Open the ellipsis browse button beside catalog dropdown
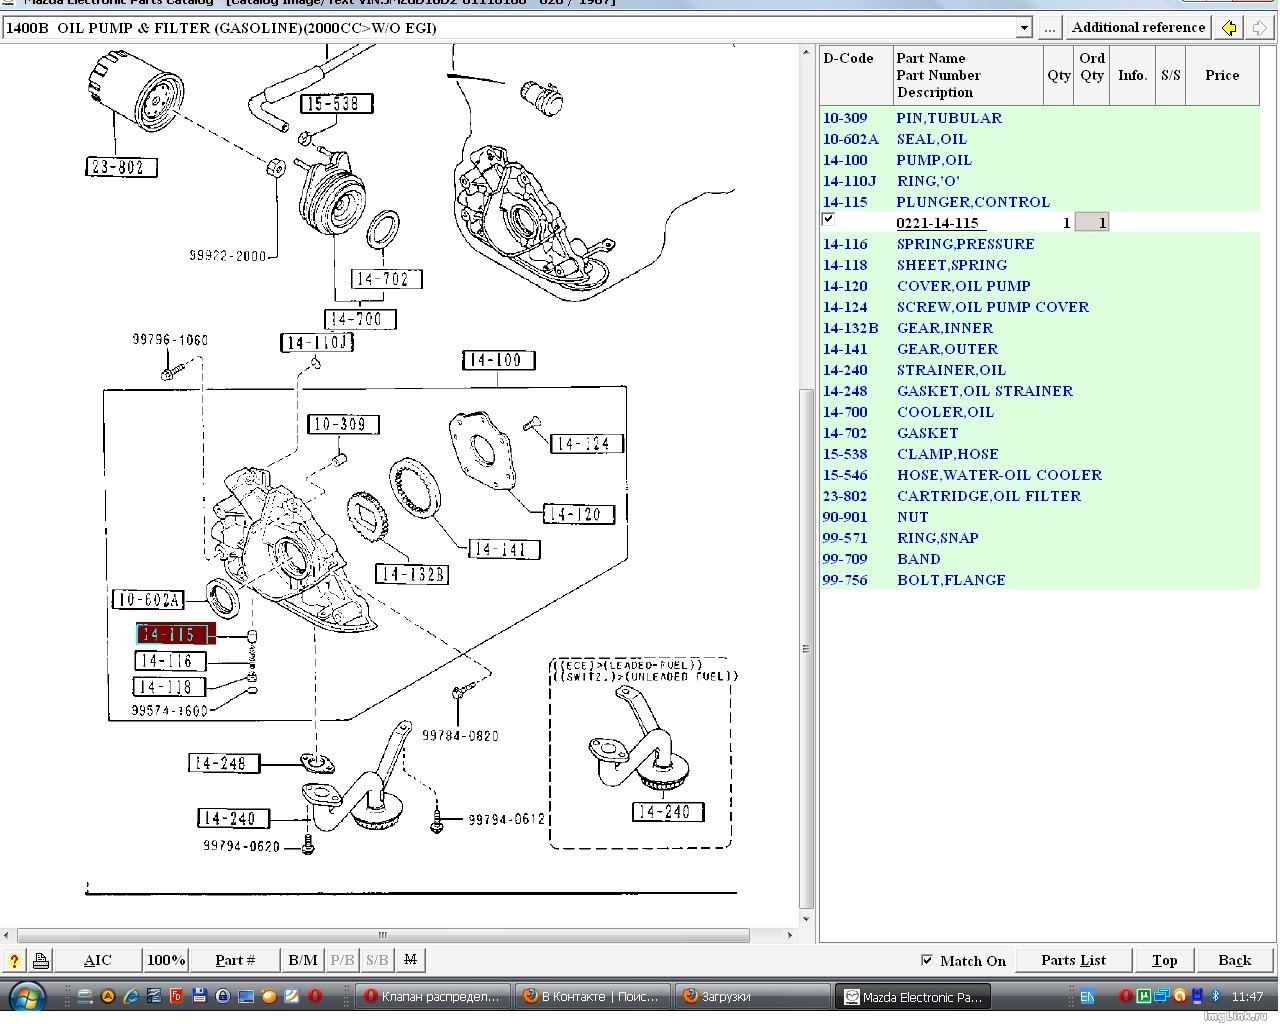This screenshot has width=1280, height=1024. (x=1049, y=28)
